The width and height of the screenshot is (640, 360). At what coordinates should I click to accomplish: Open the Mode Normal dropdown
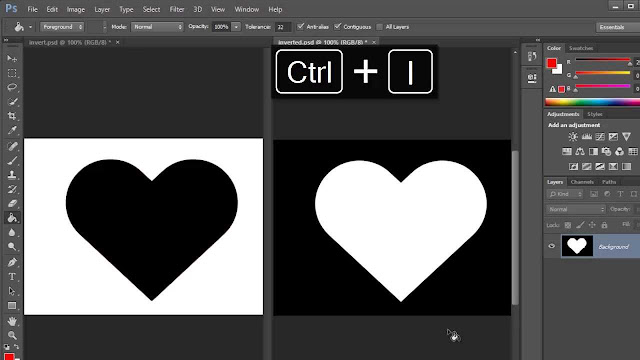(157, 27)
